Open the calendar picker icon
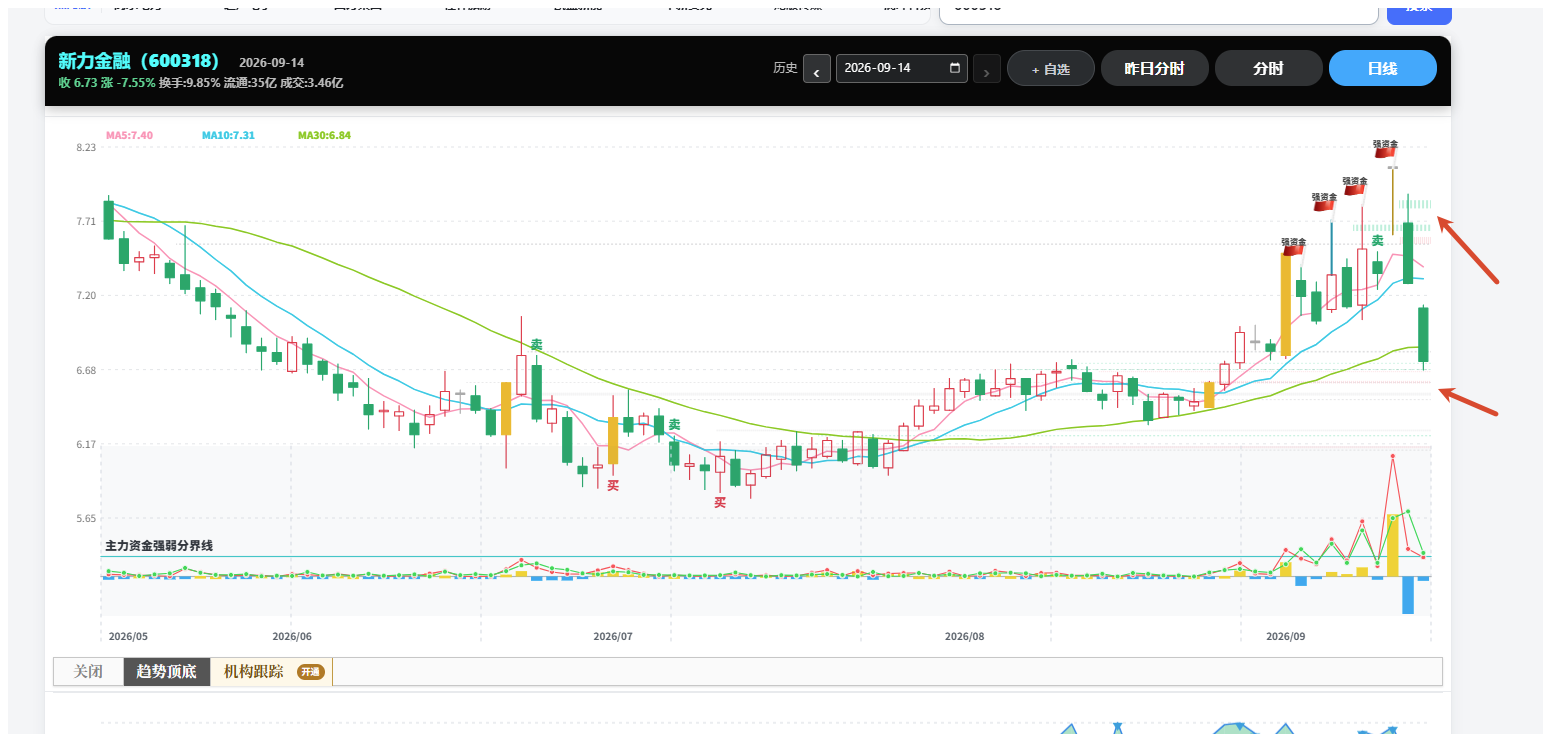The image size is (1551, 742). [x=955, y=68]
